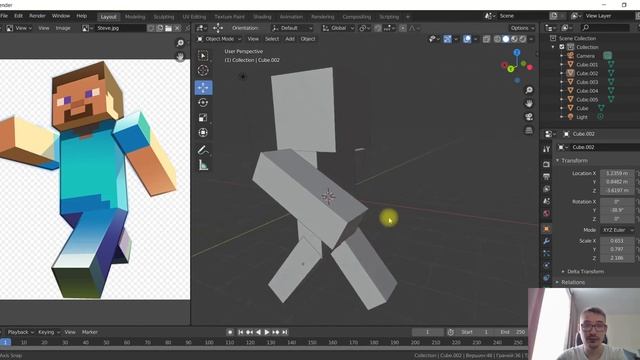
Task: Open the Object properties tab icon
Action: 547,229
